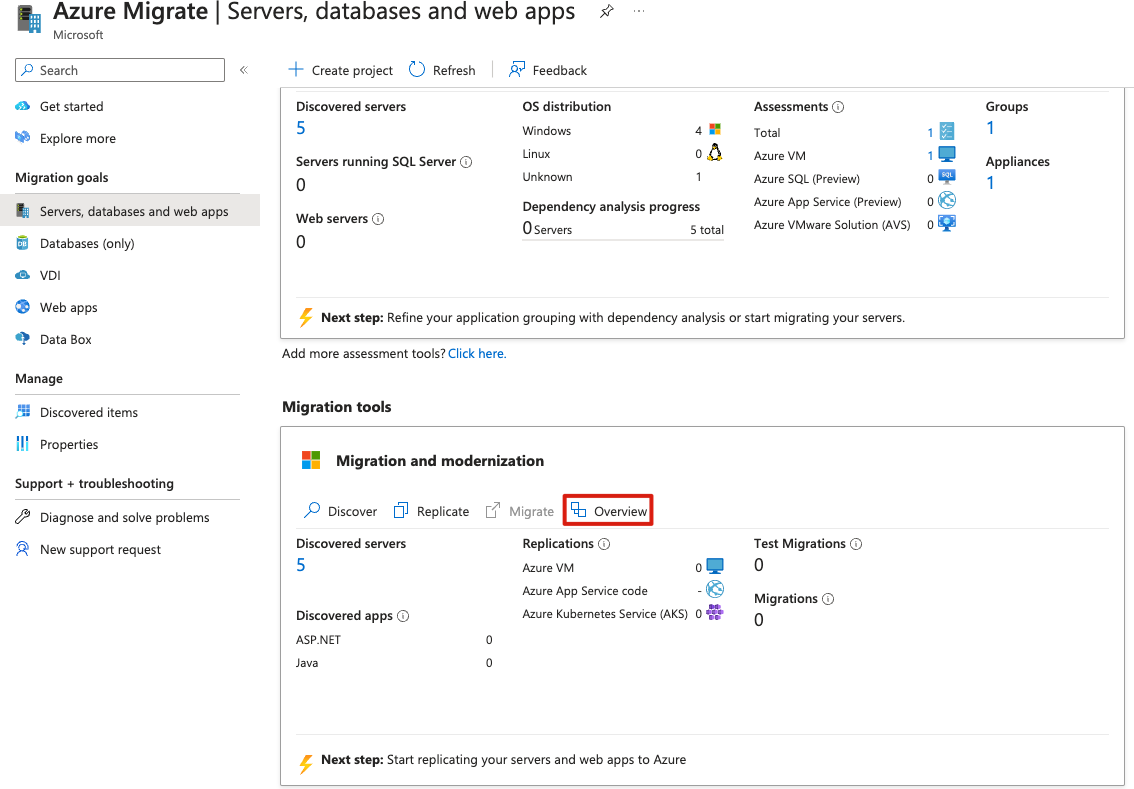Click the Total assessments checklist icon
The width and height of the screenshot is (1134, 789).
click(x=947, y=131)
